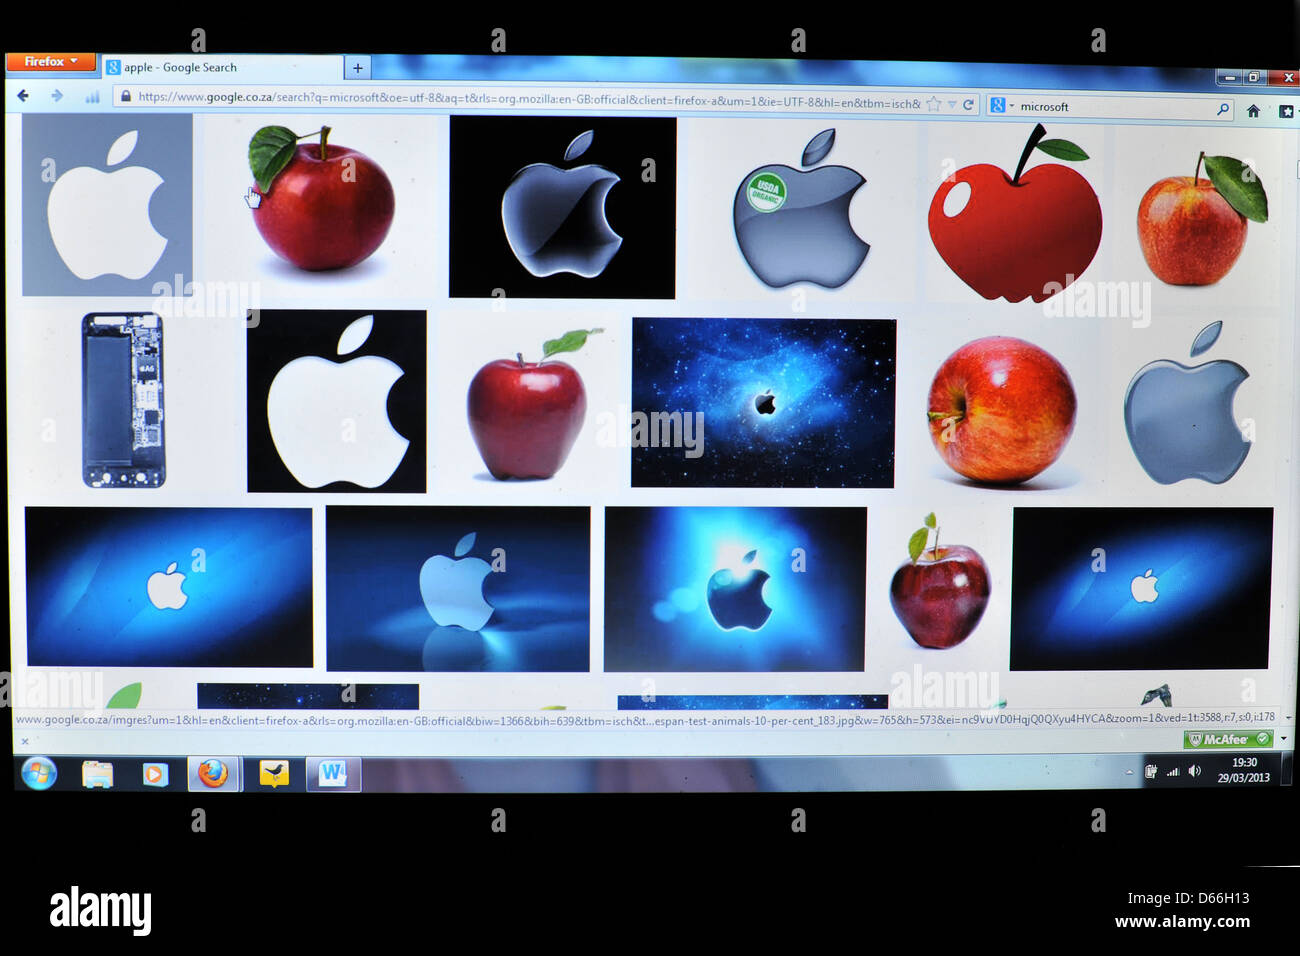Expand the URL history dropdown arrow
1300x956 pixels.
[x=952, y=104]
